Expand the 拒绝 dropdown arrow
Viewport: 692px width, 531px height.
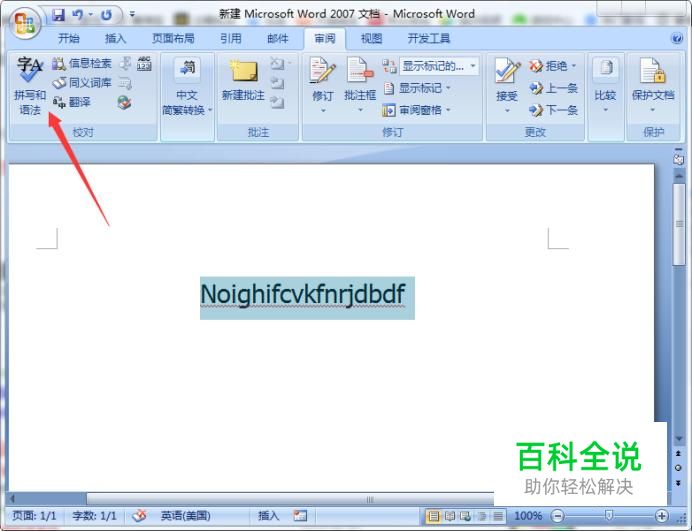pos(574,66)
